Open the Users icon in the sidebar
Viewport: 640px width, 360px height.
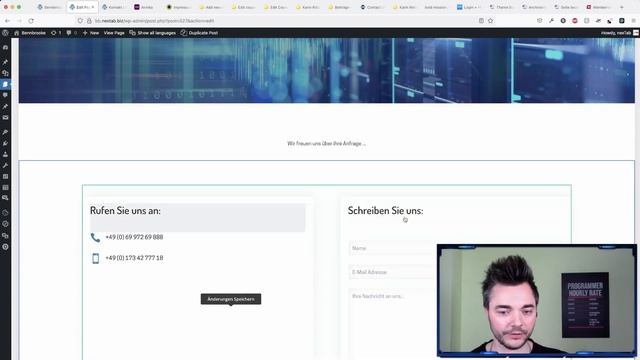point(5,154)
